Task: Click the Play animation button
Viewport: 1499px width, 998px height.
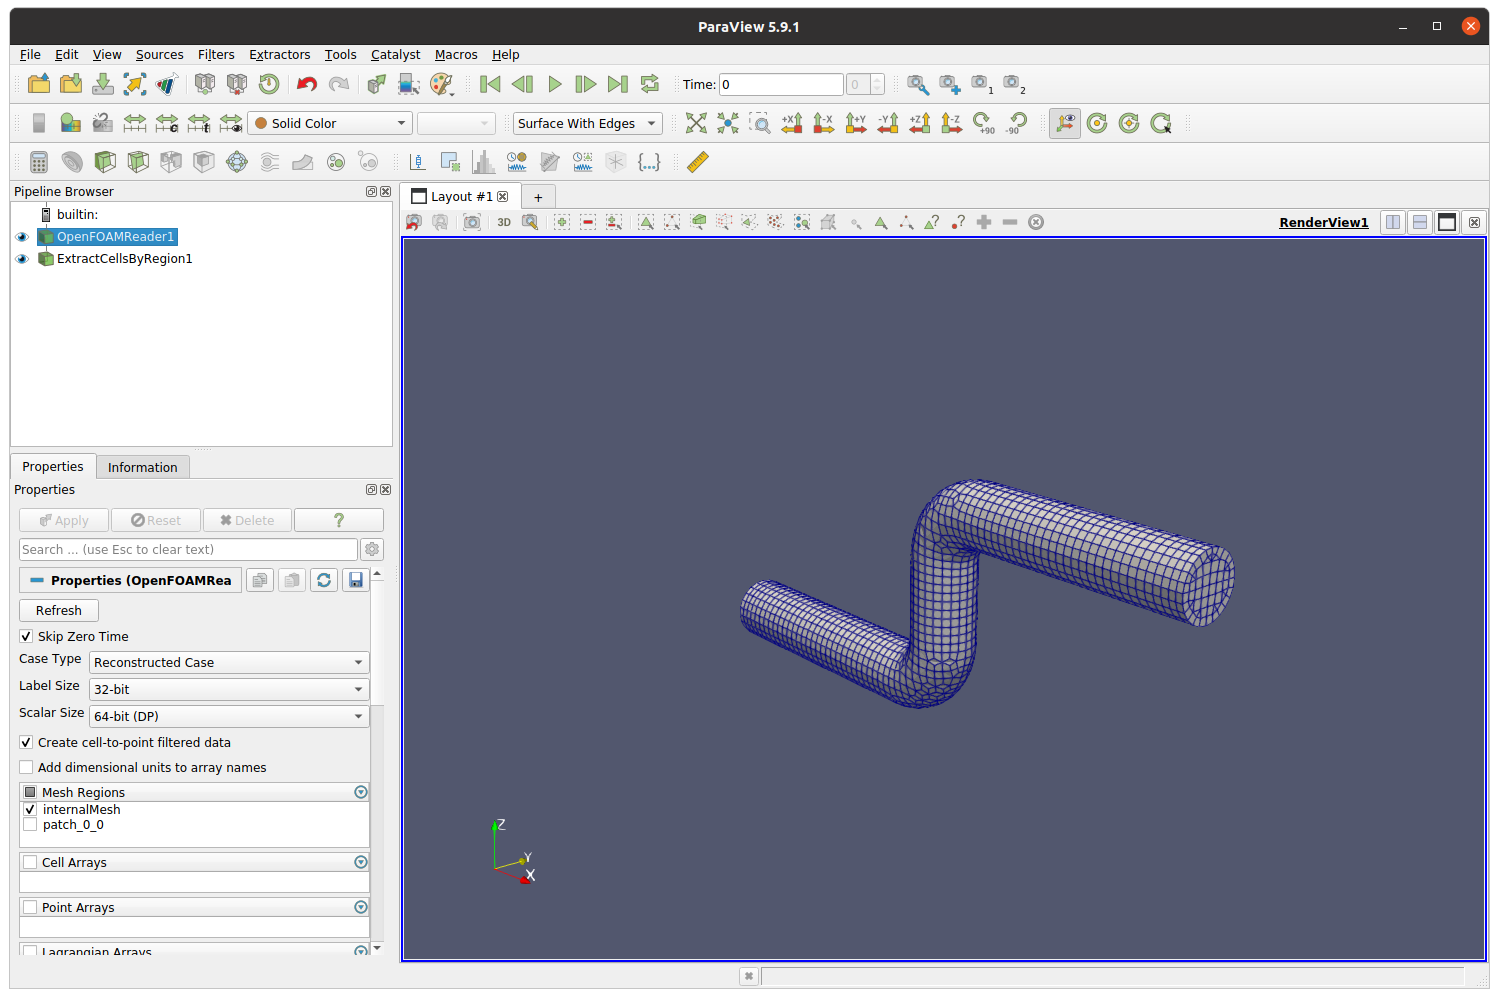Action: (555, 84)
